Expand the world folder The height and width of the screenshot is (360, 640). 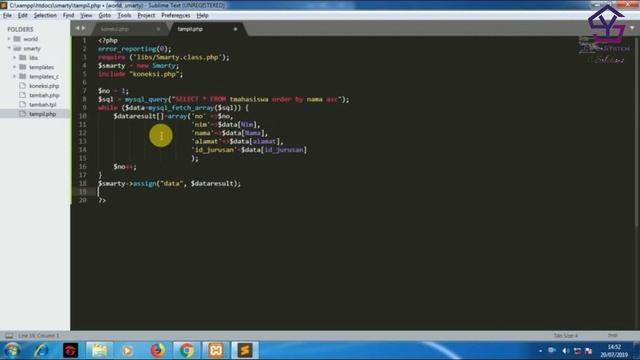click(x=9, y=39)
